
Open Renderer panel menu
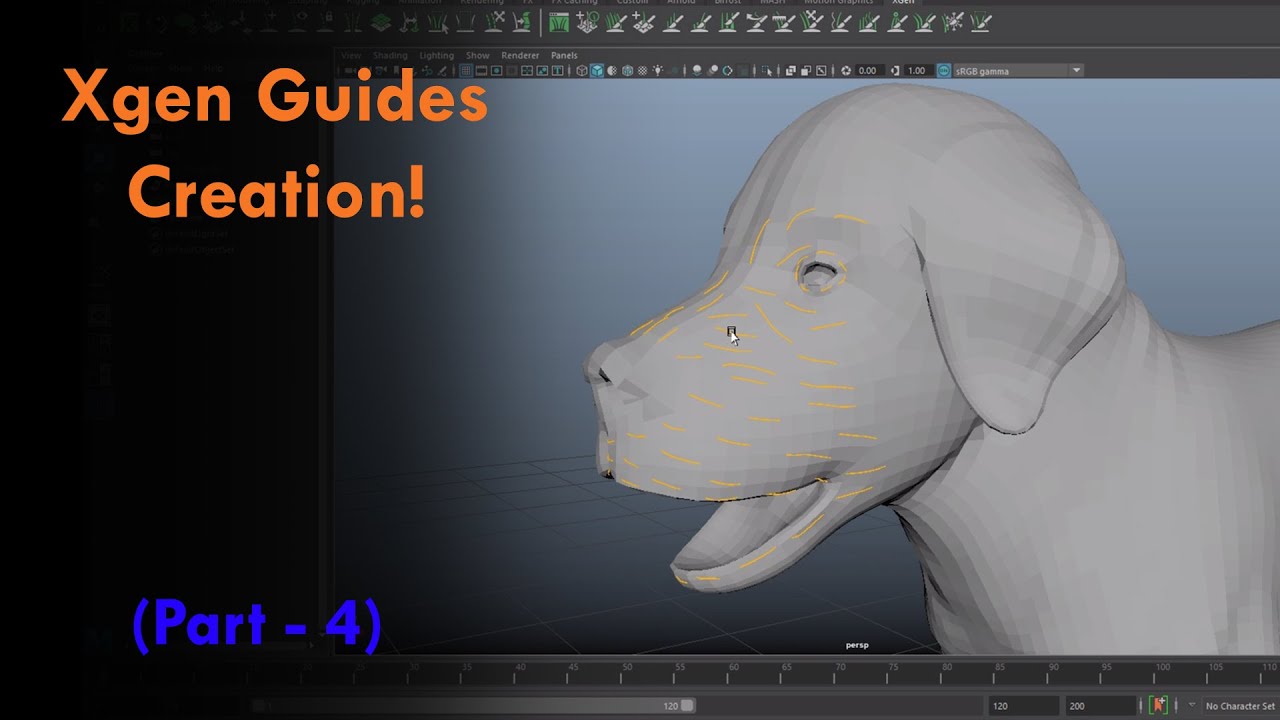(x=520, y=56)
